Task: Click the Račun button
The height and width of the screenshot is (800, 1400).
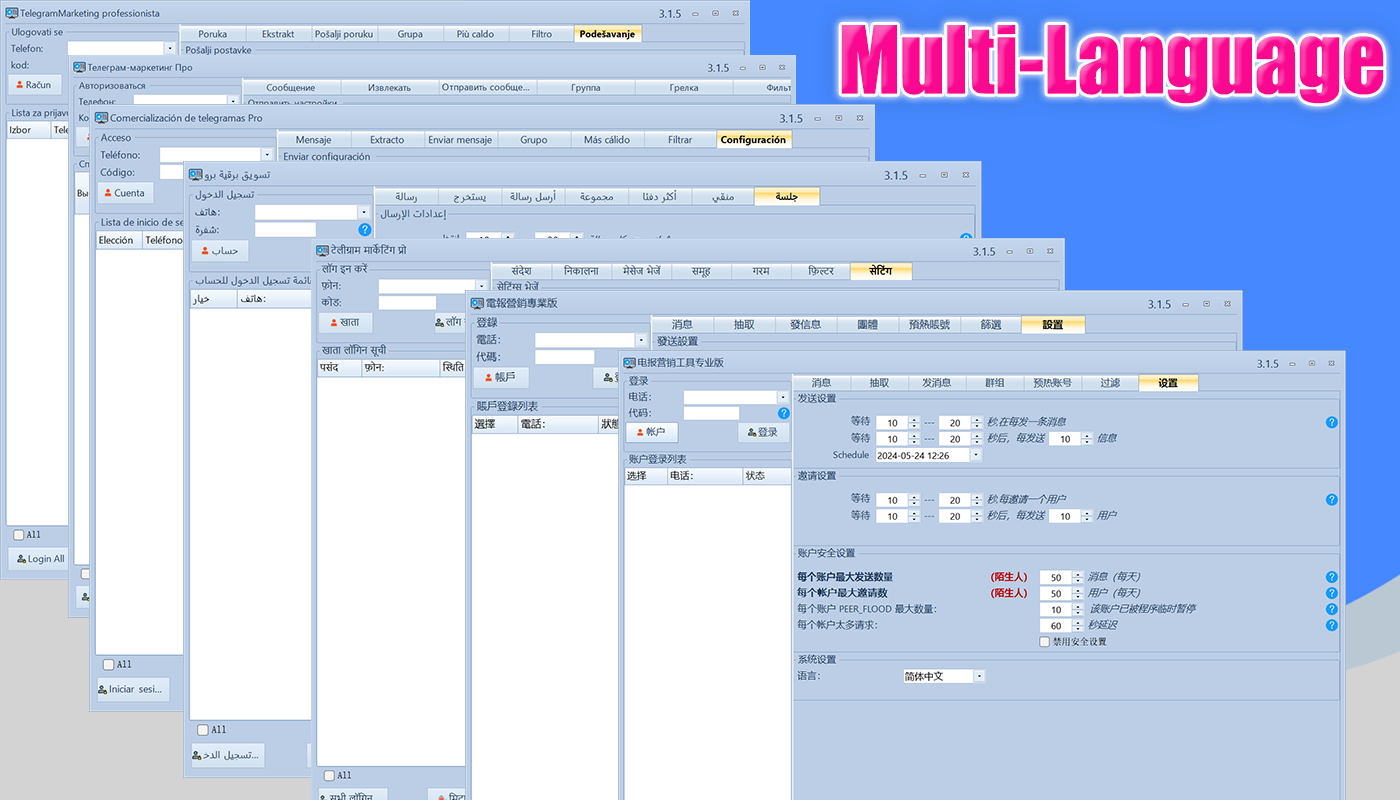Action: [x=34, y=85]
